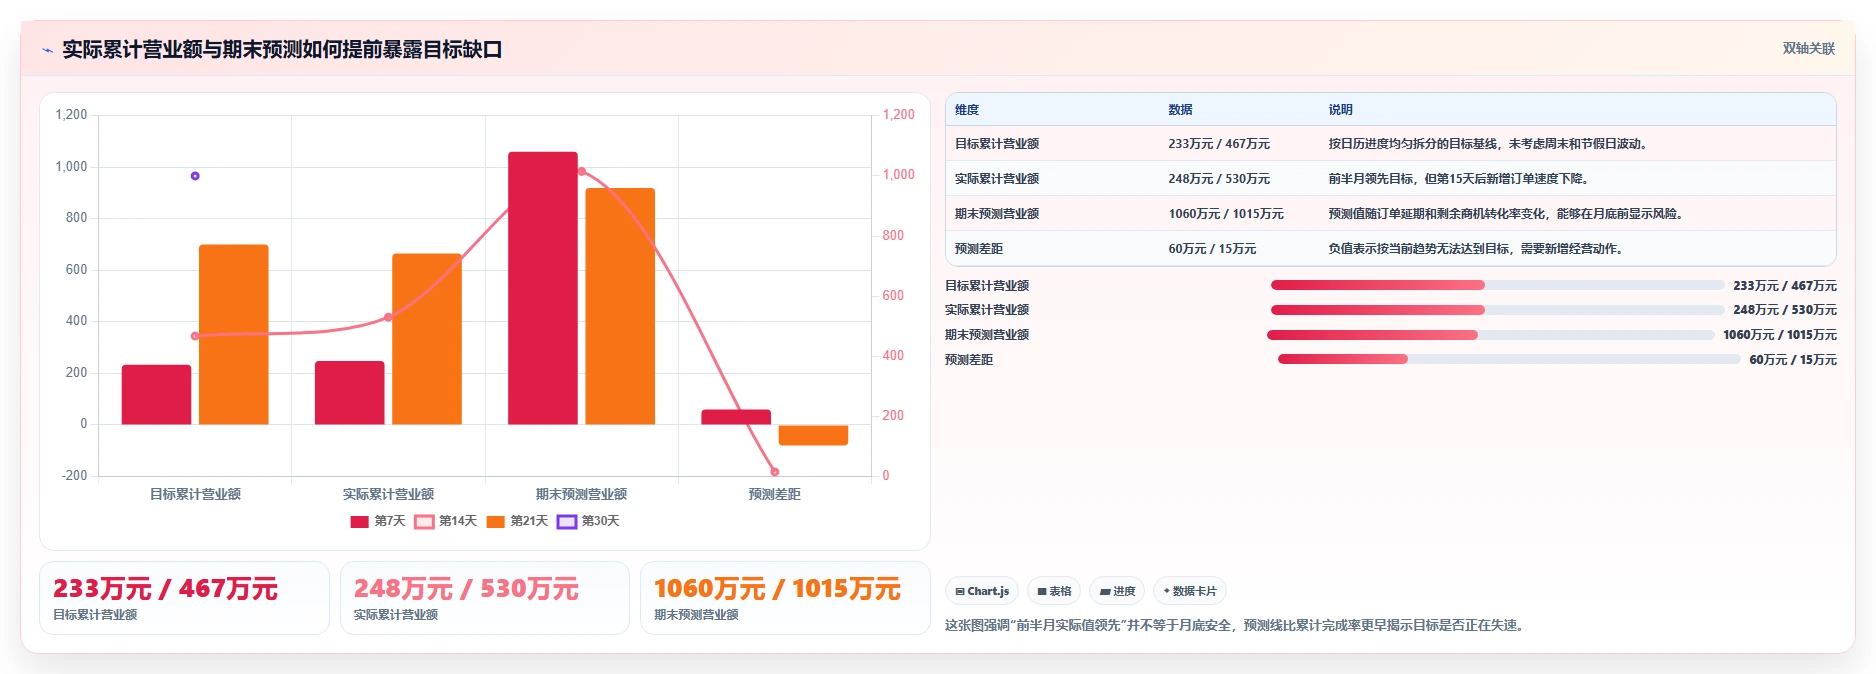This screenshot has width=1876, height=674.
Task: Click the orange 第21天 bar for 实际累计营业额
Action: click(x=427, y=339)
